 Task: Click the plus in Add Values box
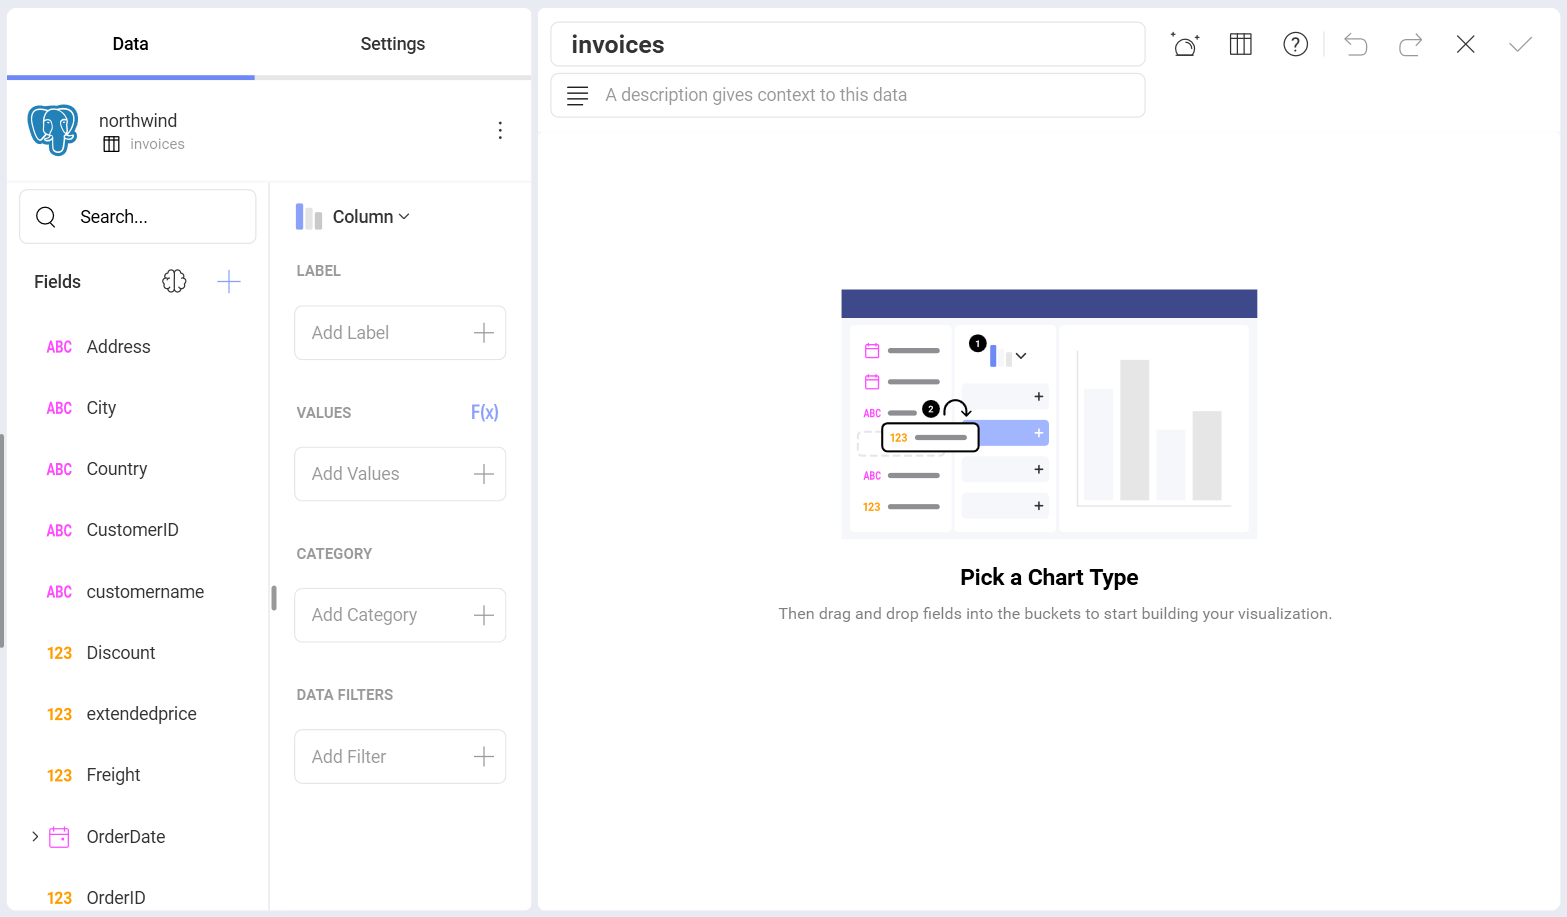484,474
